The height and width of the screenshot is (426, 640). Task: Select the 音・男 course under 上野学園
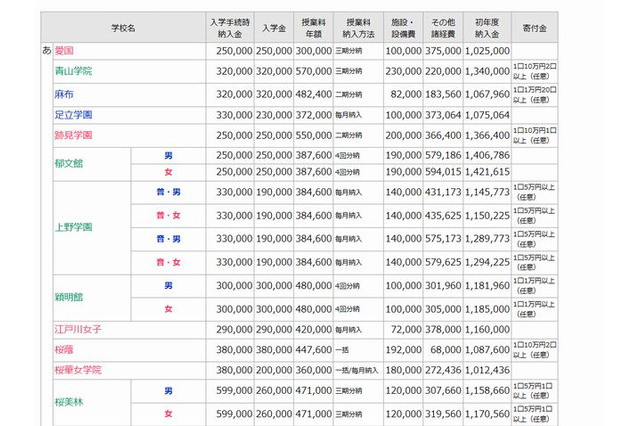point(168,239)
